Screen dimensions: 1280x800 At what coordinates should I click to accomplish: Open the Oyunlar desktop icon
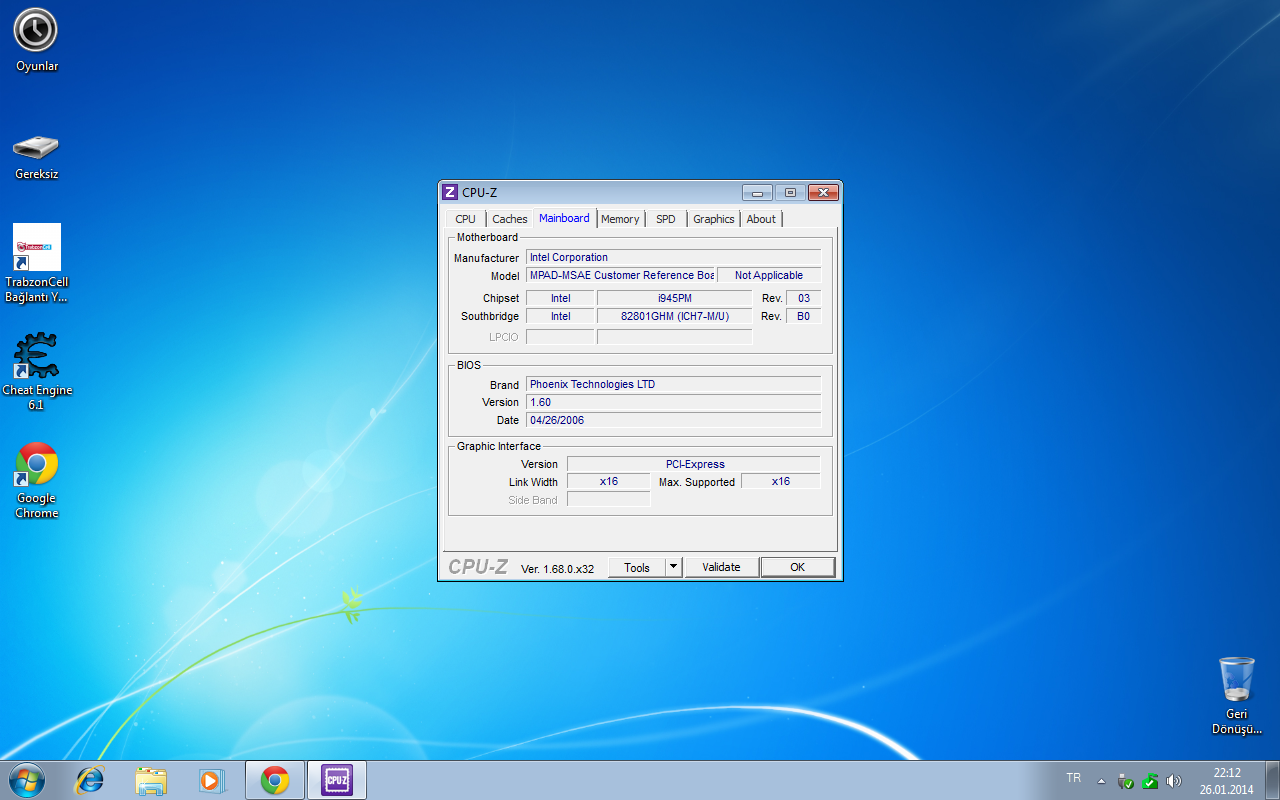[x=36, y=40]
